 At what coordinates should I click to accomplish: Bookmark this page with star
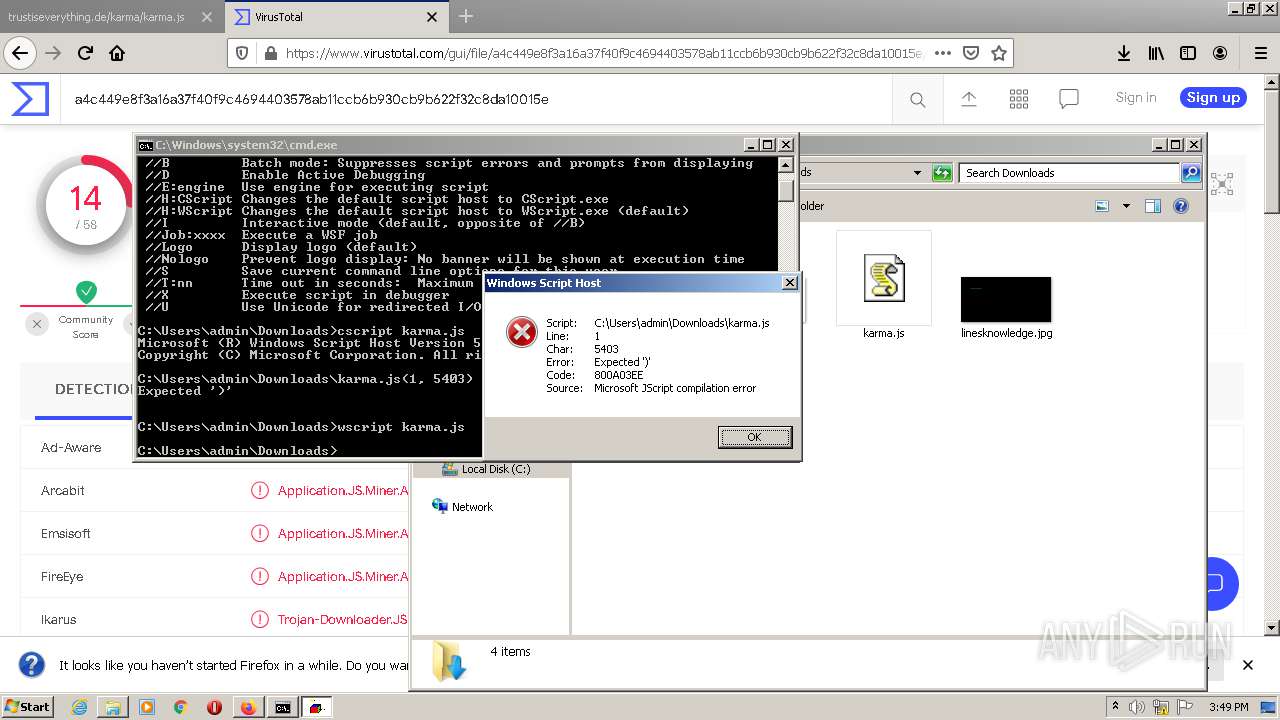click(x=998, y=53)
